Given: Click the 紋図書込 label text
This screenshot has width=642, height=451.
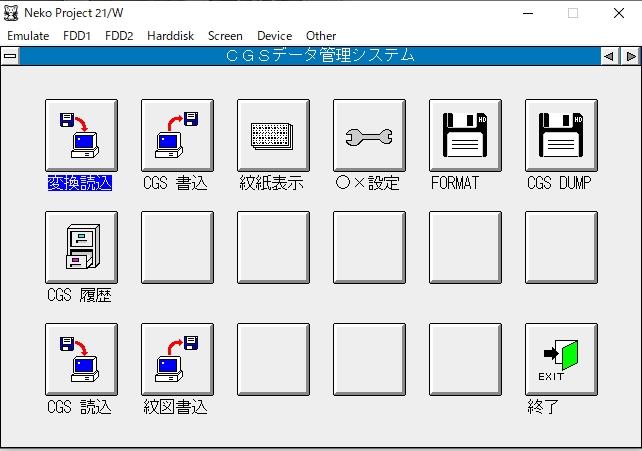Looking at the screenshot, I should pyautogui.click(x=175, y=407).
